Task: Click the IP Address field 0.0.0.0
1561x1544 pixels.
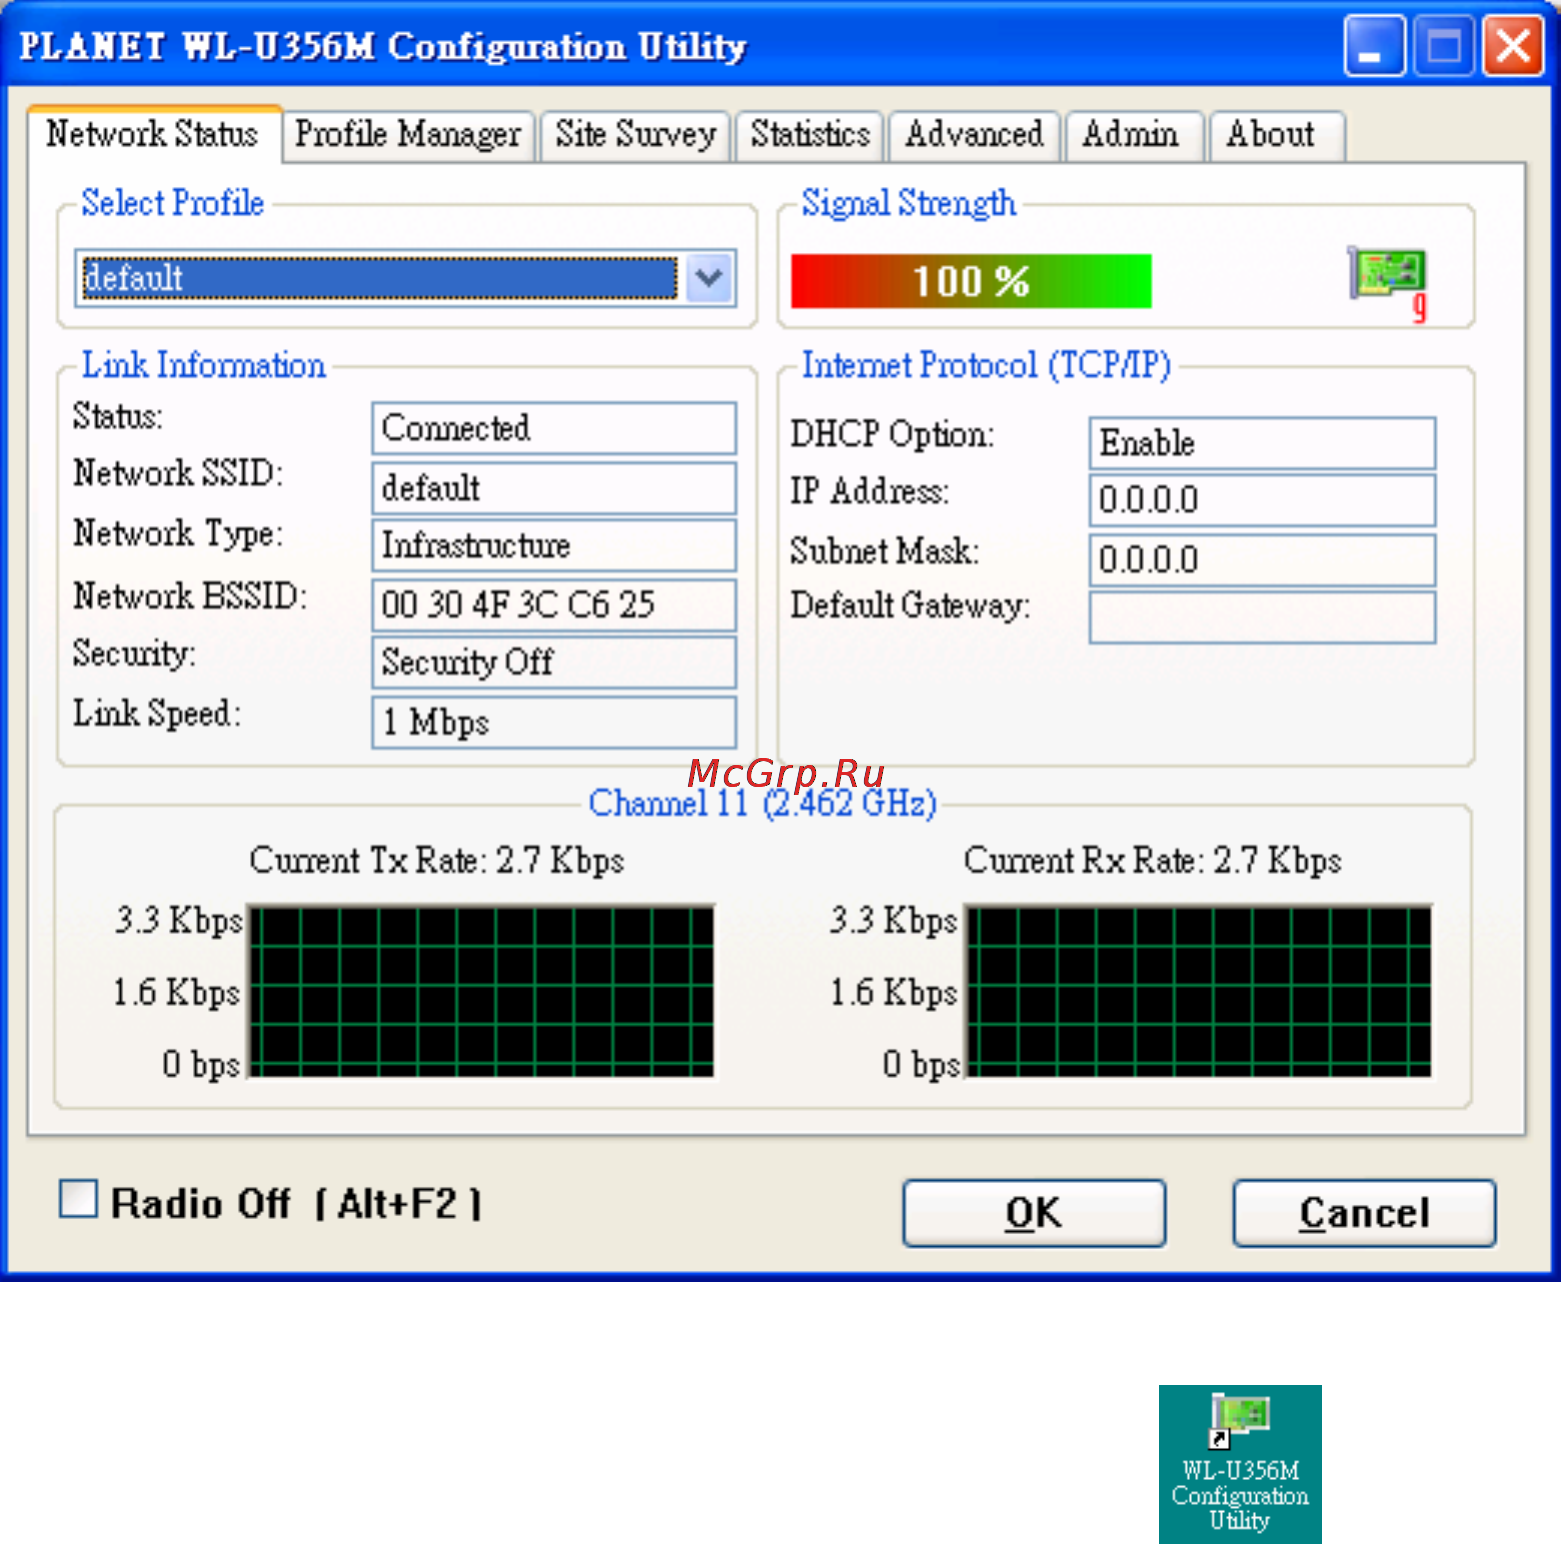Action: click(1262, 500)
